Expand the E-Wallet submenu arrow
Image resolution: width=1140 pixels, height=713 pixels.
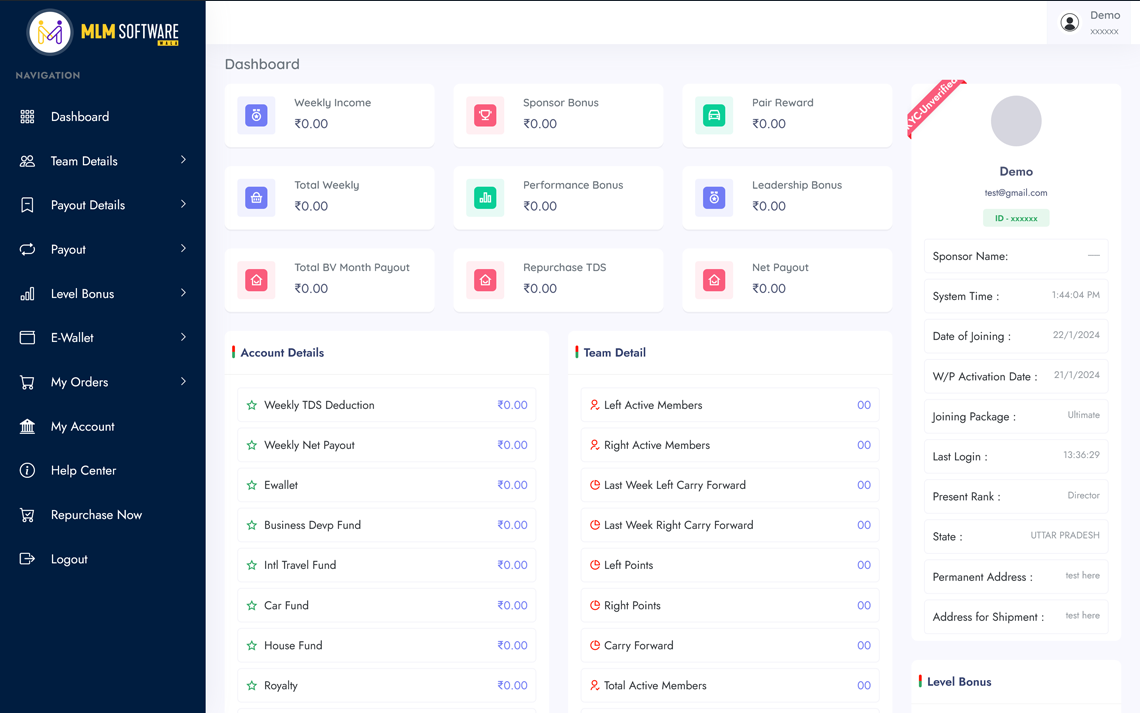183,338
